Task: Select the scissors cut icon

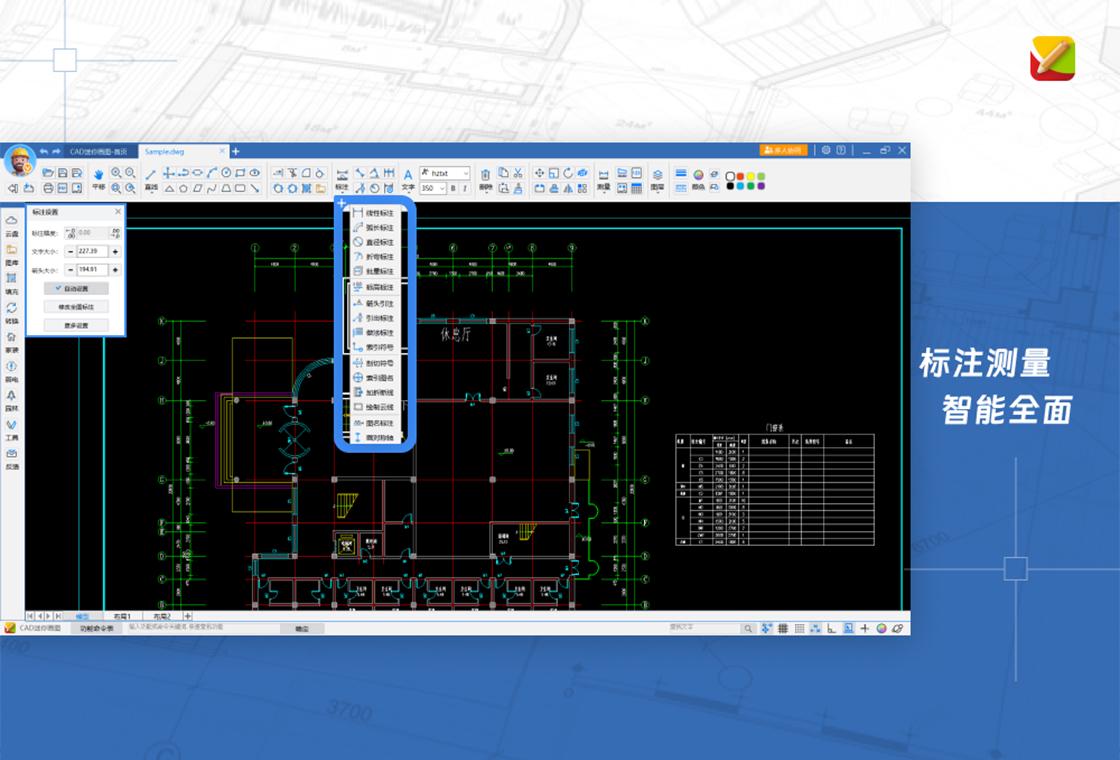Action: (518, 173)
